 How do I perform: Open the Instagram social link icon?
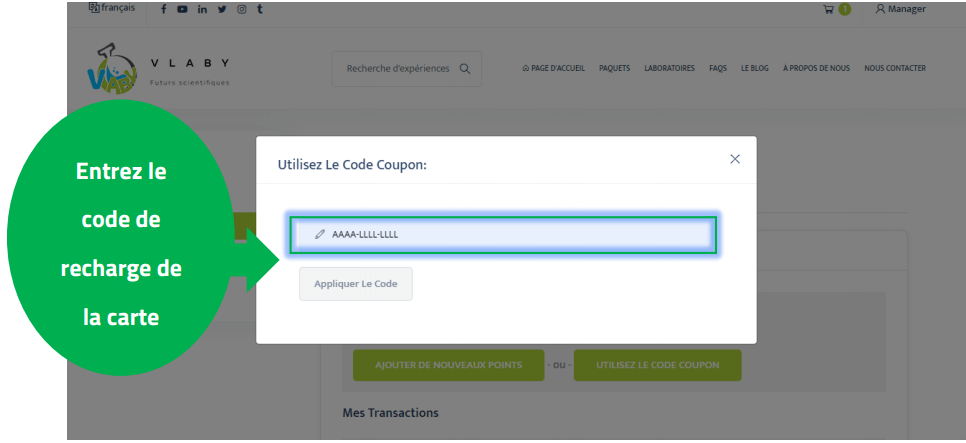coord(241,9)
